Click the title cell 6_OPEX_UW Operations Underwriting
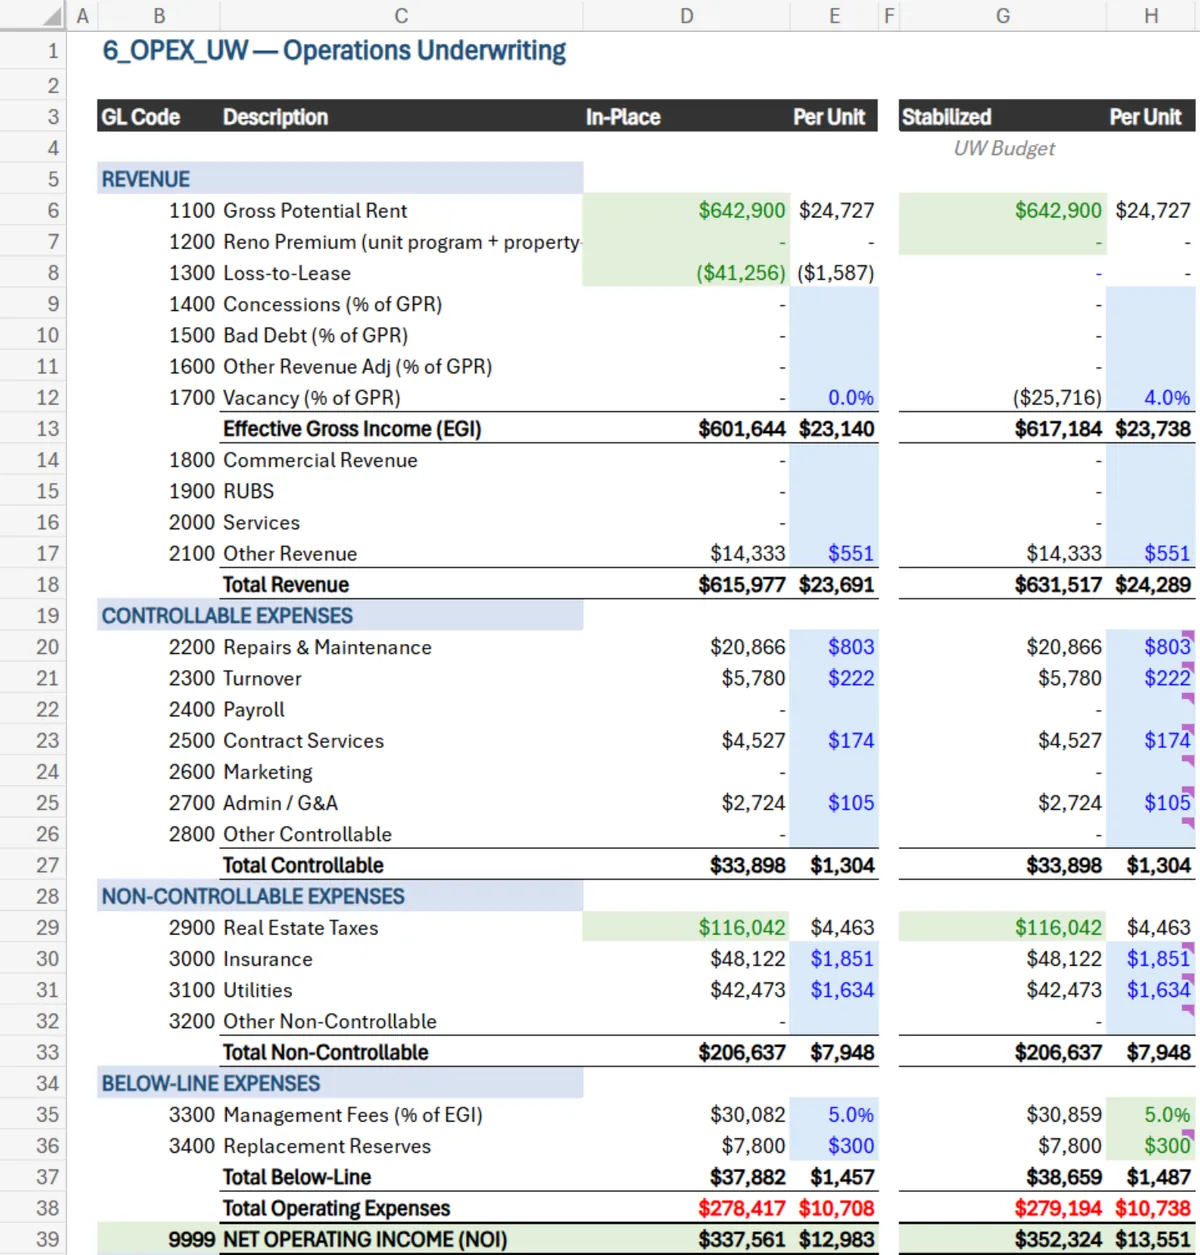The width and height of the screenshot is (1200, 1255). tap(334, 51)
